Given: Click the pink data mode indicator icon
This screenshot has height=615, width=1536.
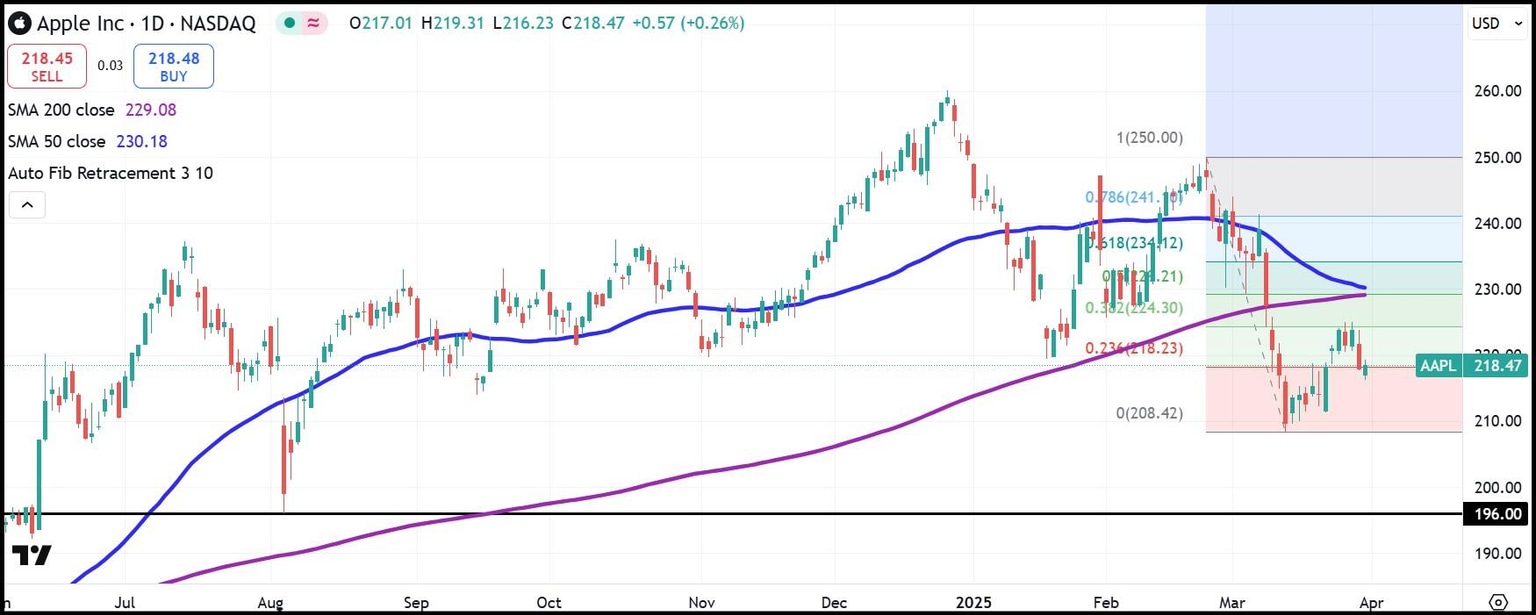Looking at the screenshot, I should coord(314,23).
